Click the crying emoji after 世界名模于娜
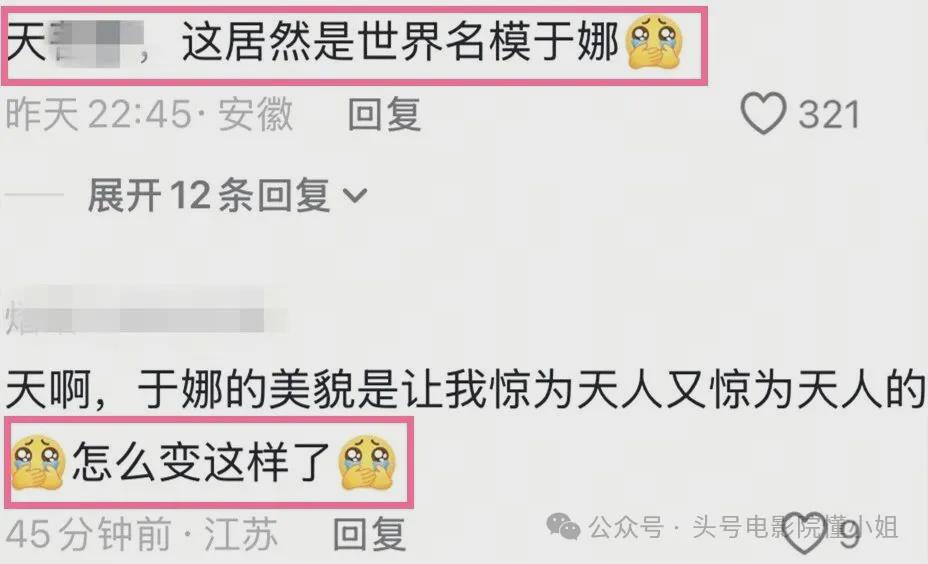Viewport: 928px width, 564px height. [x=655, y=41]
